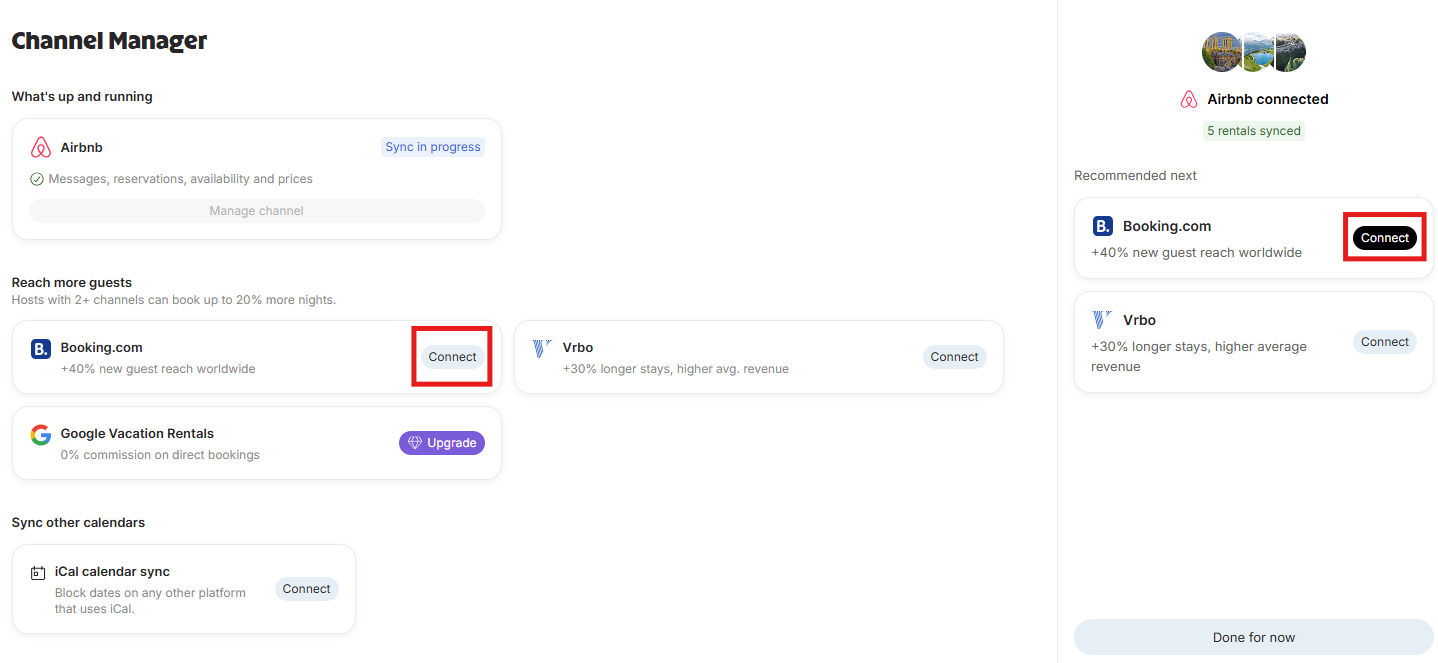Click the Airbnb icon next to Airbnb connected
1438x663 pixels.
pyautogui.click(x=1189, y=99)
